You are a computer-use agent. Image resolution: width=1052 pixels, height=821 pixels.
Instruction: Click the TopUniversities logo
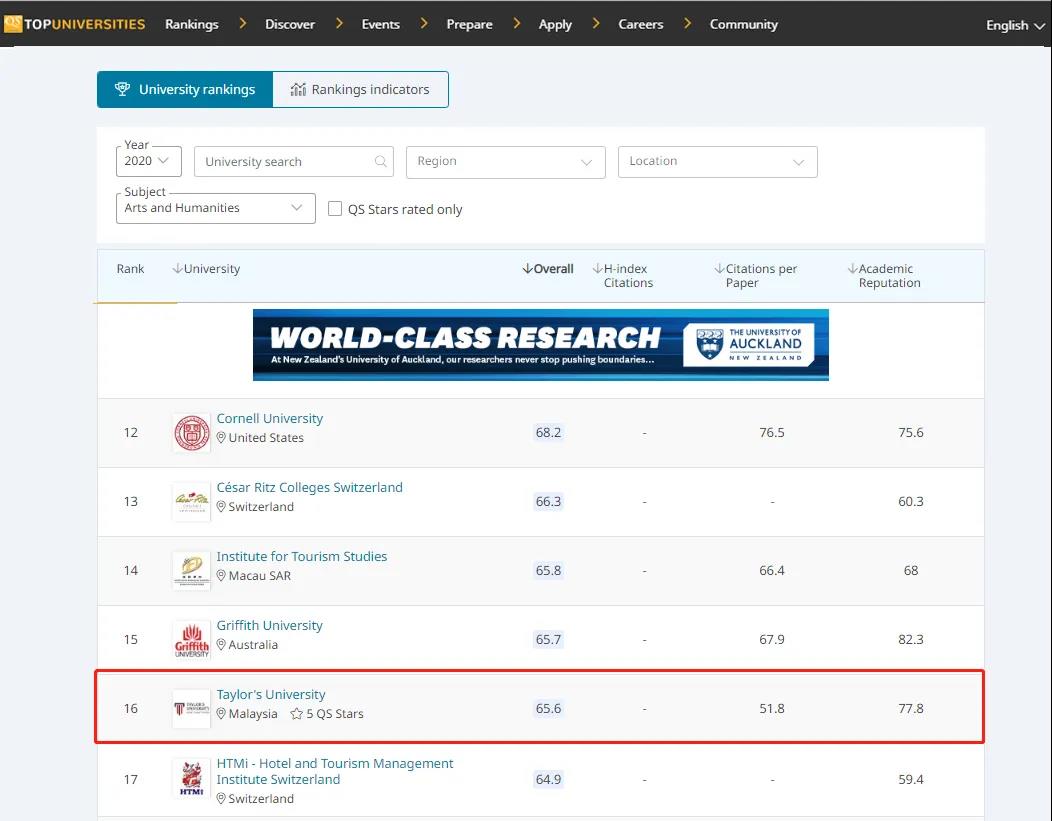click(x=74, y=24)
